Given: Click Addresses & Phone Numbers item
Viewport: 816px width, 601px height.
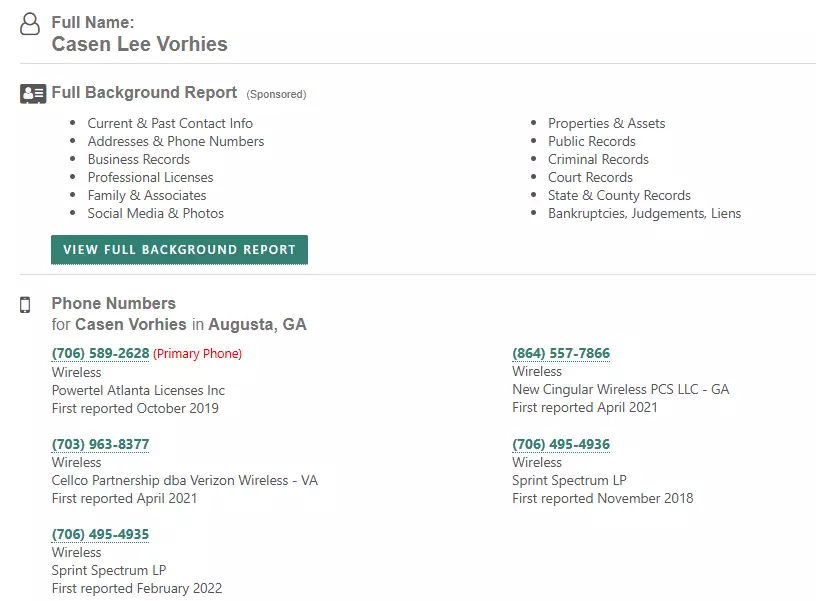Looking at the screenshot, I should tap(176, 141).
